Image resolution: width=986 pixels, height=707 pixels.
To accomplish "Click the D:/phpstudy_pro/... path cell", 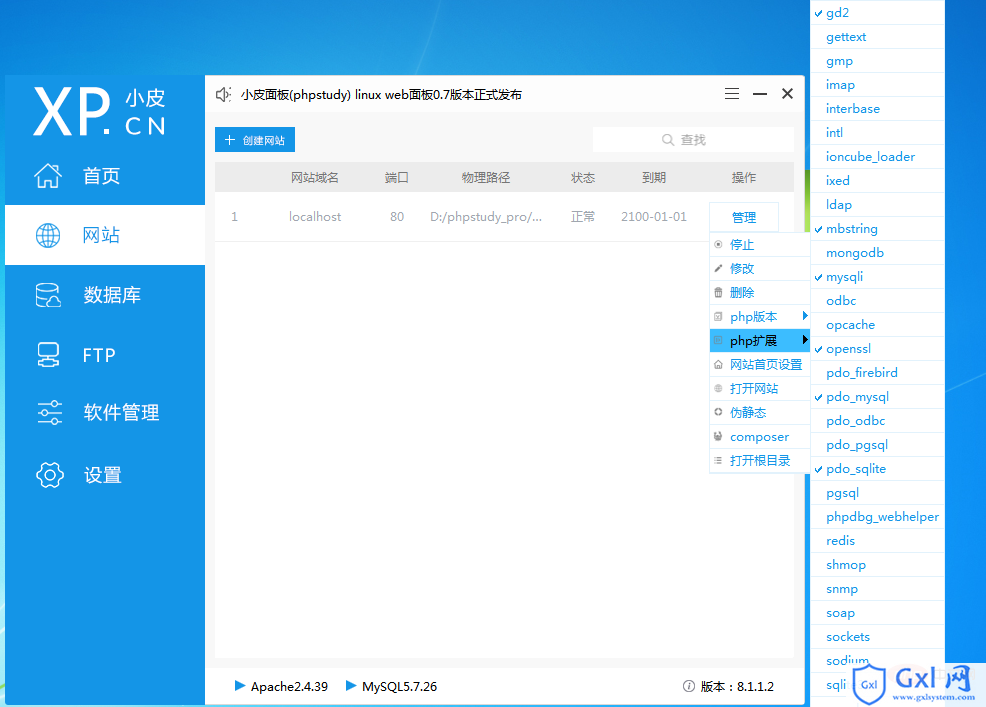I will (486, 216).
